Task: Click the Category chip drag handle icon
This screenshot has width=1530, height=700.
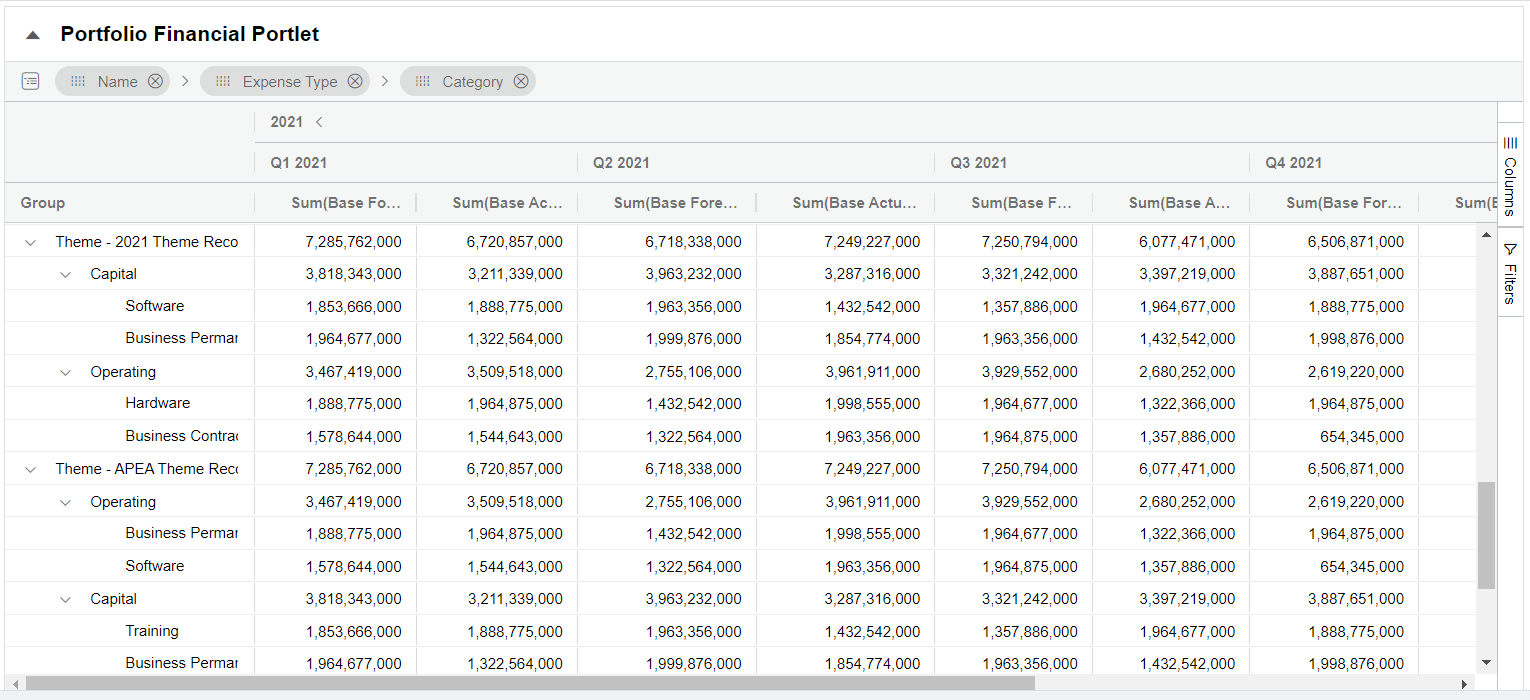Action: (x=423, y=82)
